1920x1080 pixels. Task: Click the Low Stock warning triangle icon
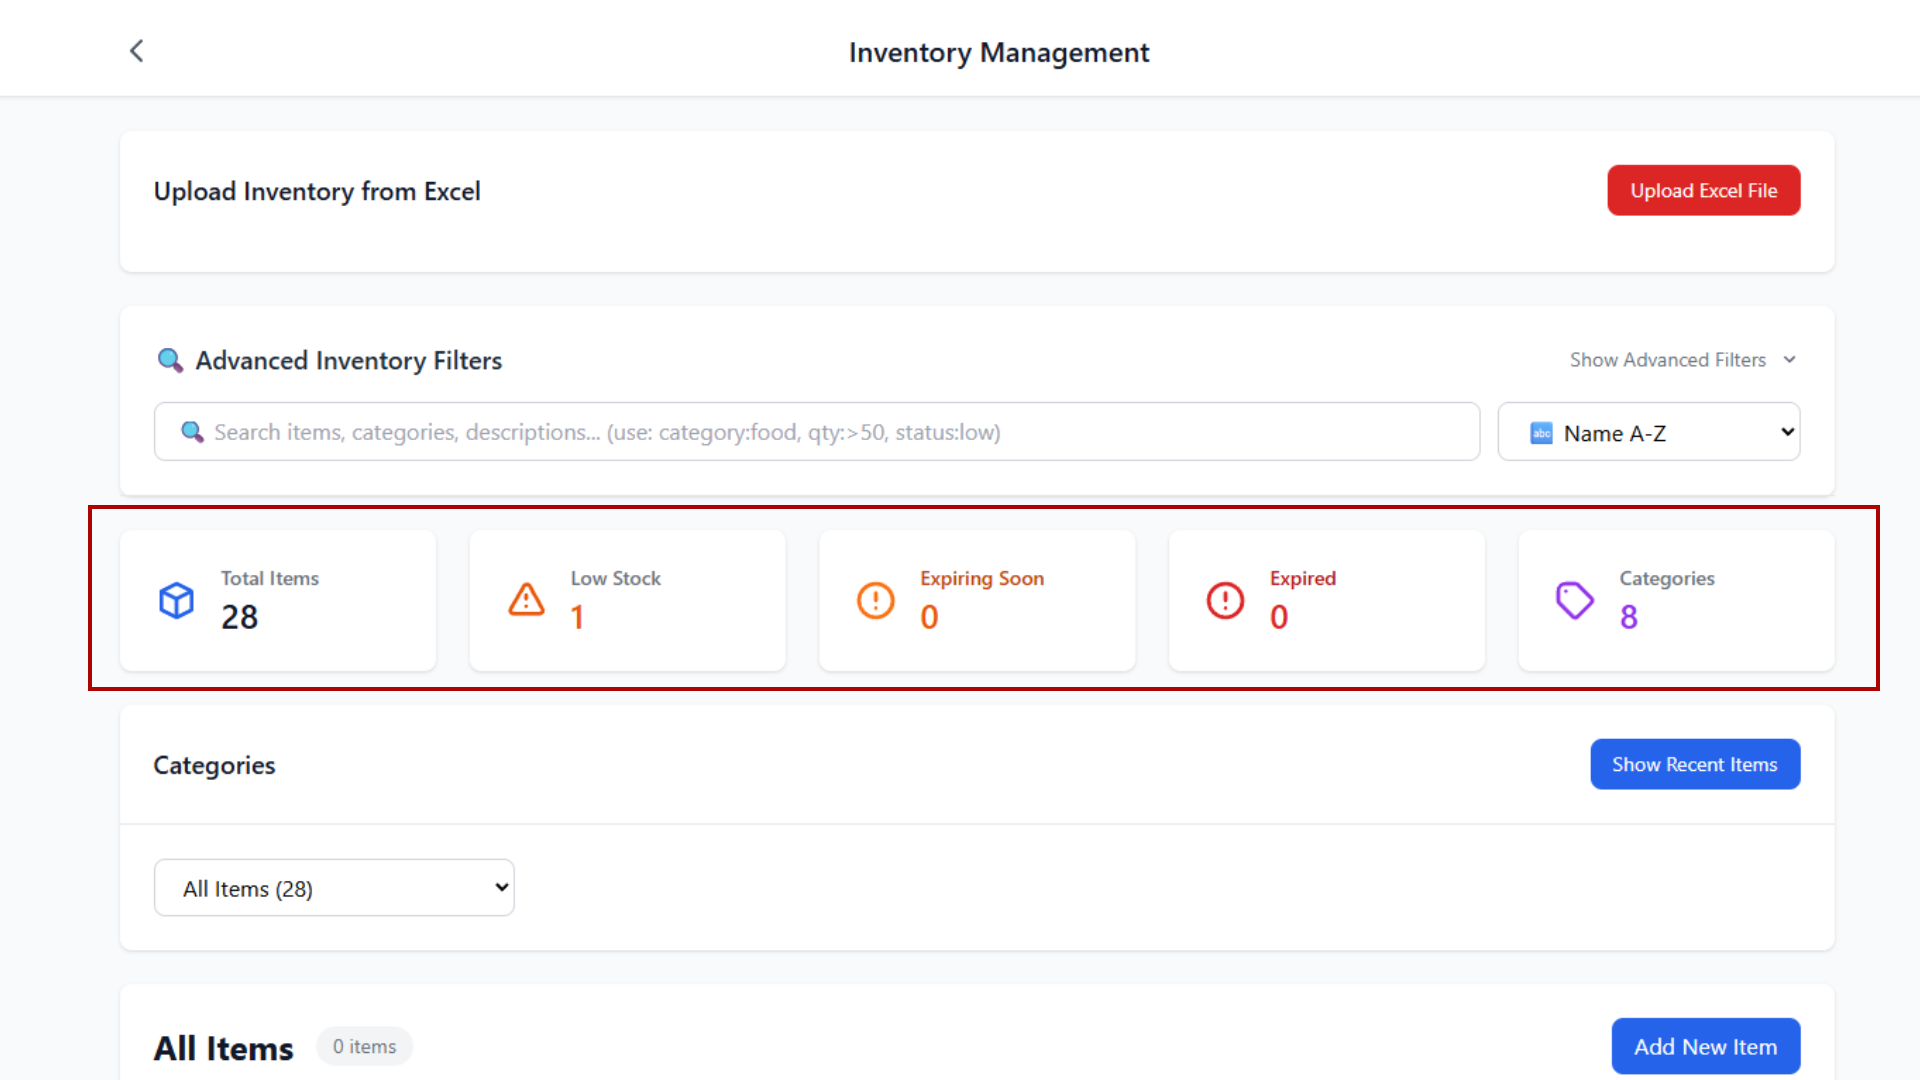click(526, 600)
